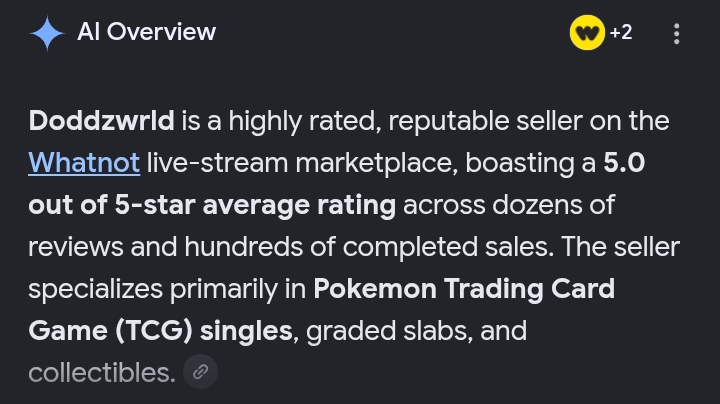This screenshot has height=404, width=720.
Task: Open the three-dot more options menu
Action: [676, 34]
